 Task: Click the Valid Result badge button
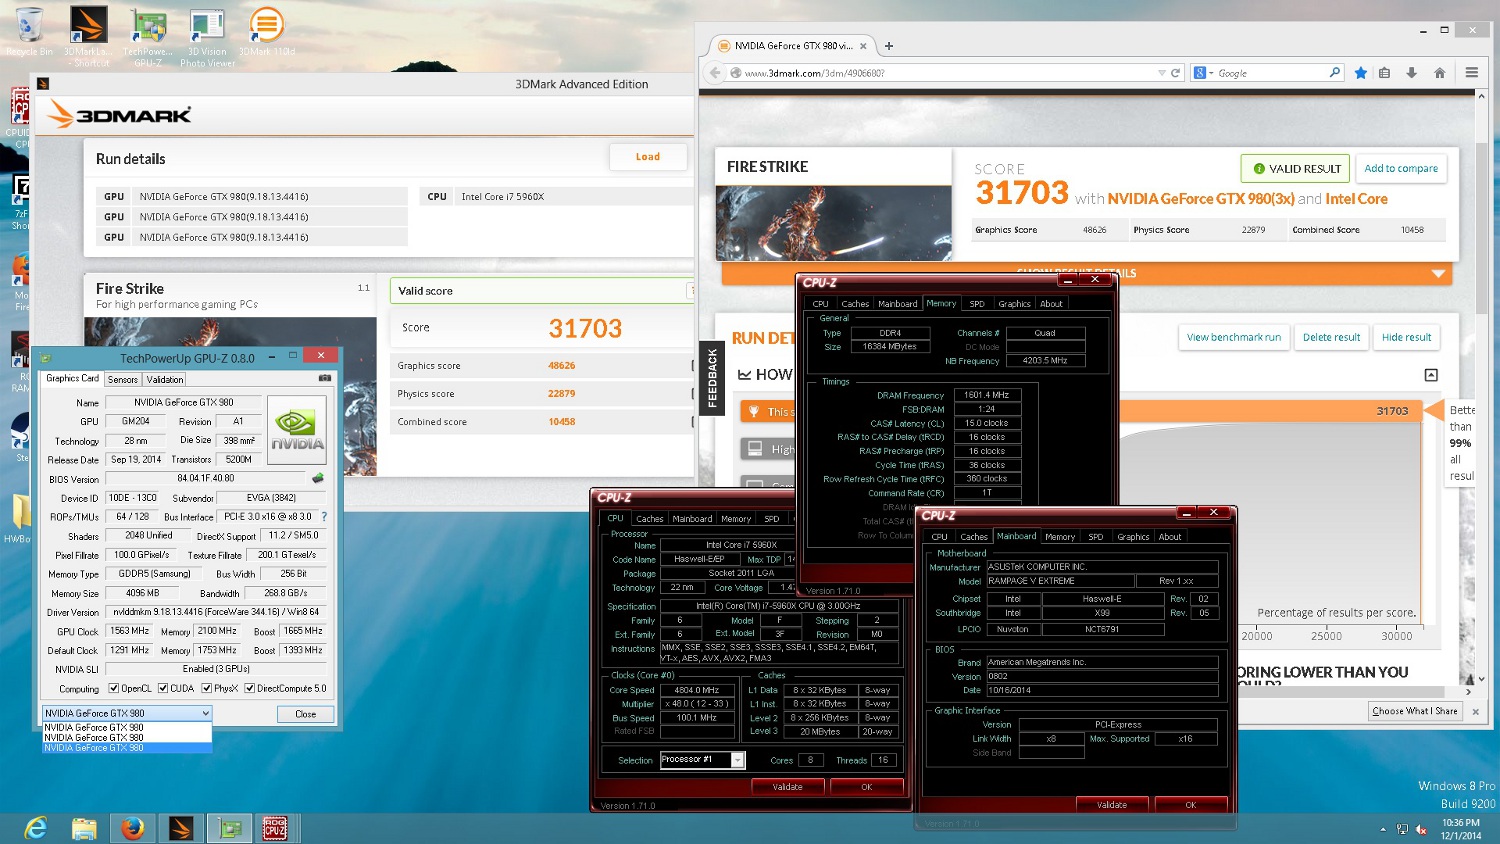tap(1295, 169)
